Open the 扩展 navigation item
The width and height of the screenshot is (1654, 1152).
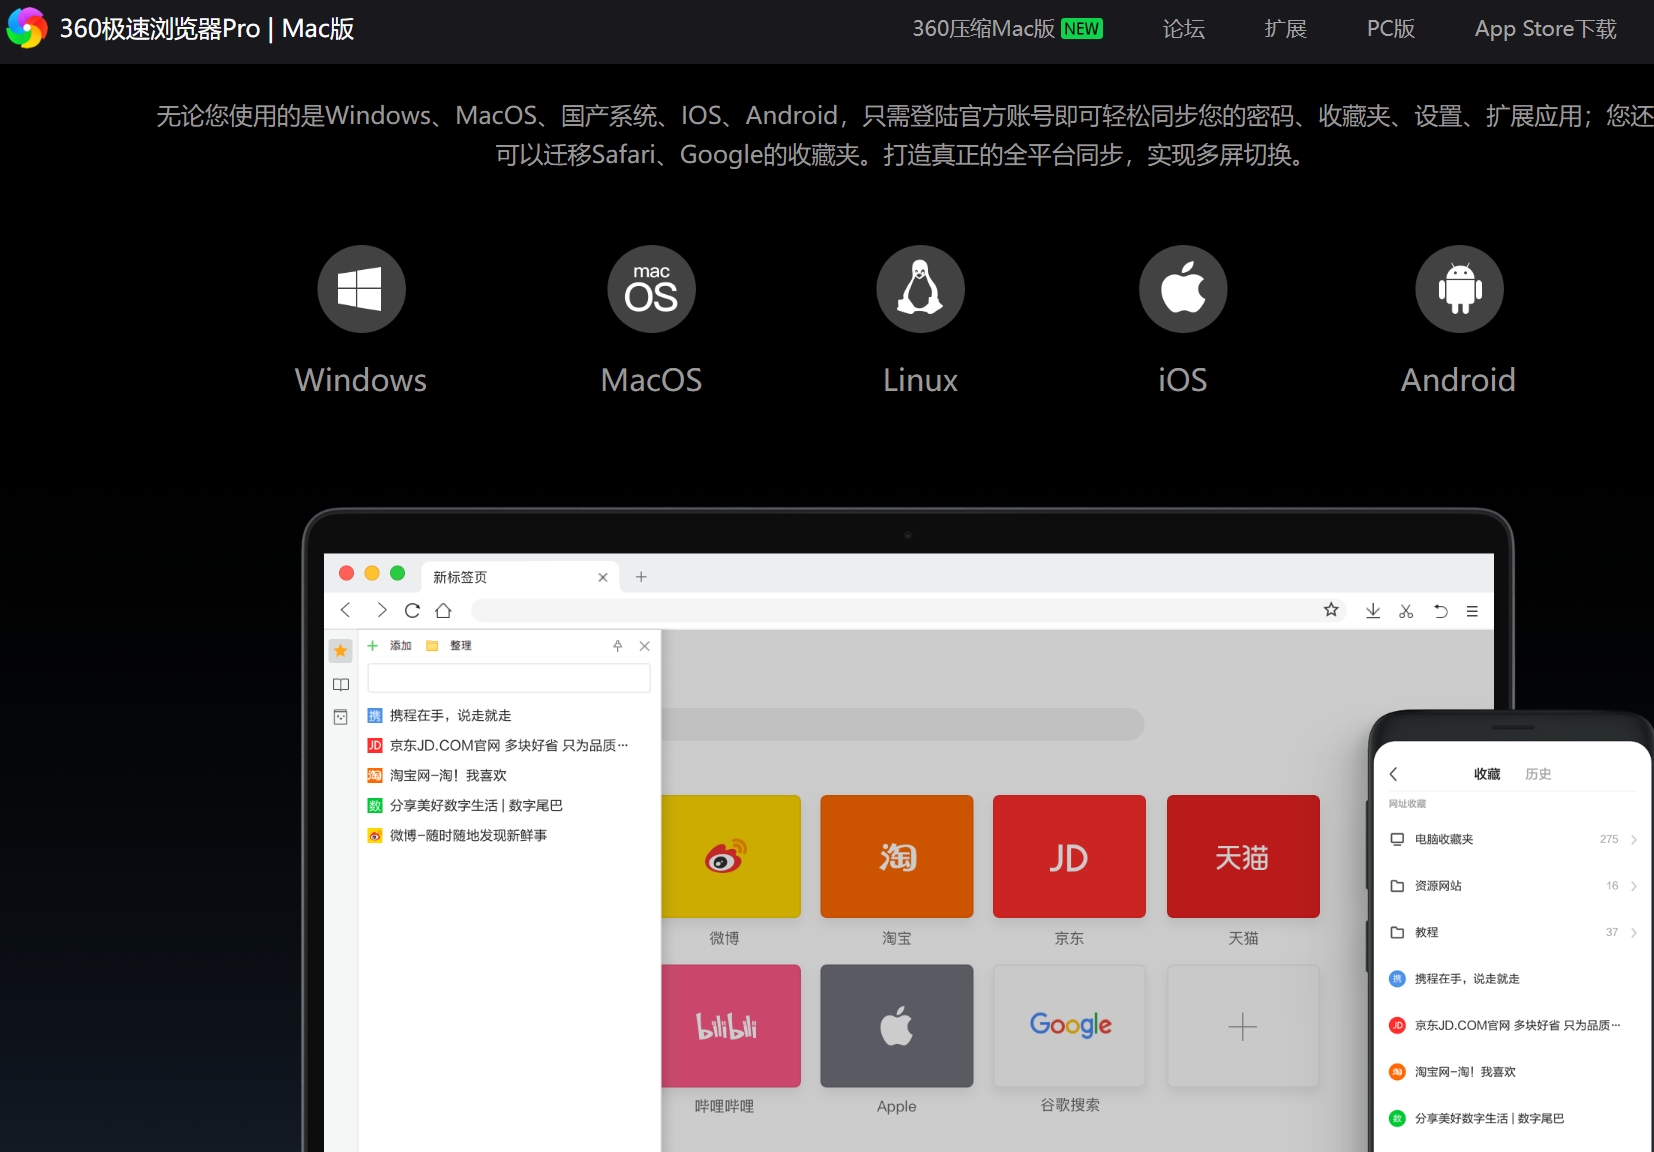point(1285,29)
